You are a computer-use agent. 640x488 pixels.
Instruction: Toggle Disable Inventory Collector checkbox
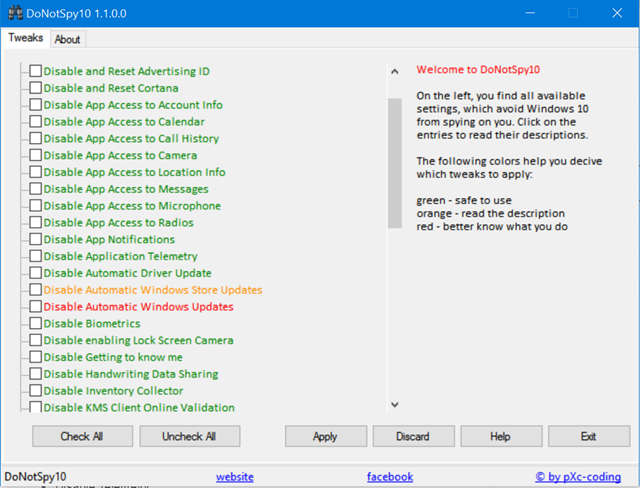(x=36, y=390)
